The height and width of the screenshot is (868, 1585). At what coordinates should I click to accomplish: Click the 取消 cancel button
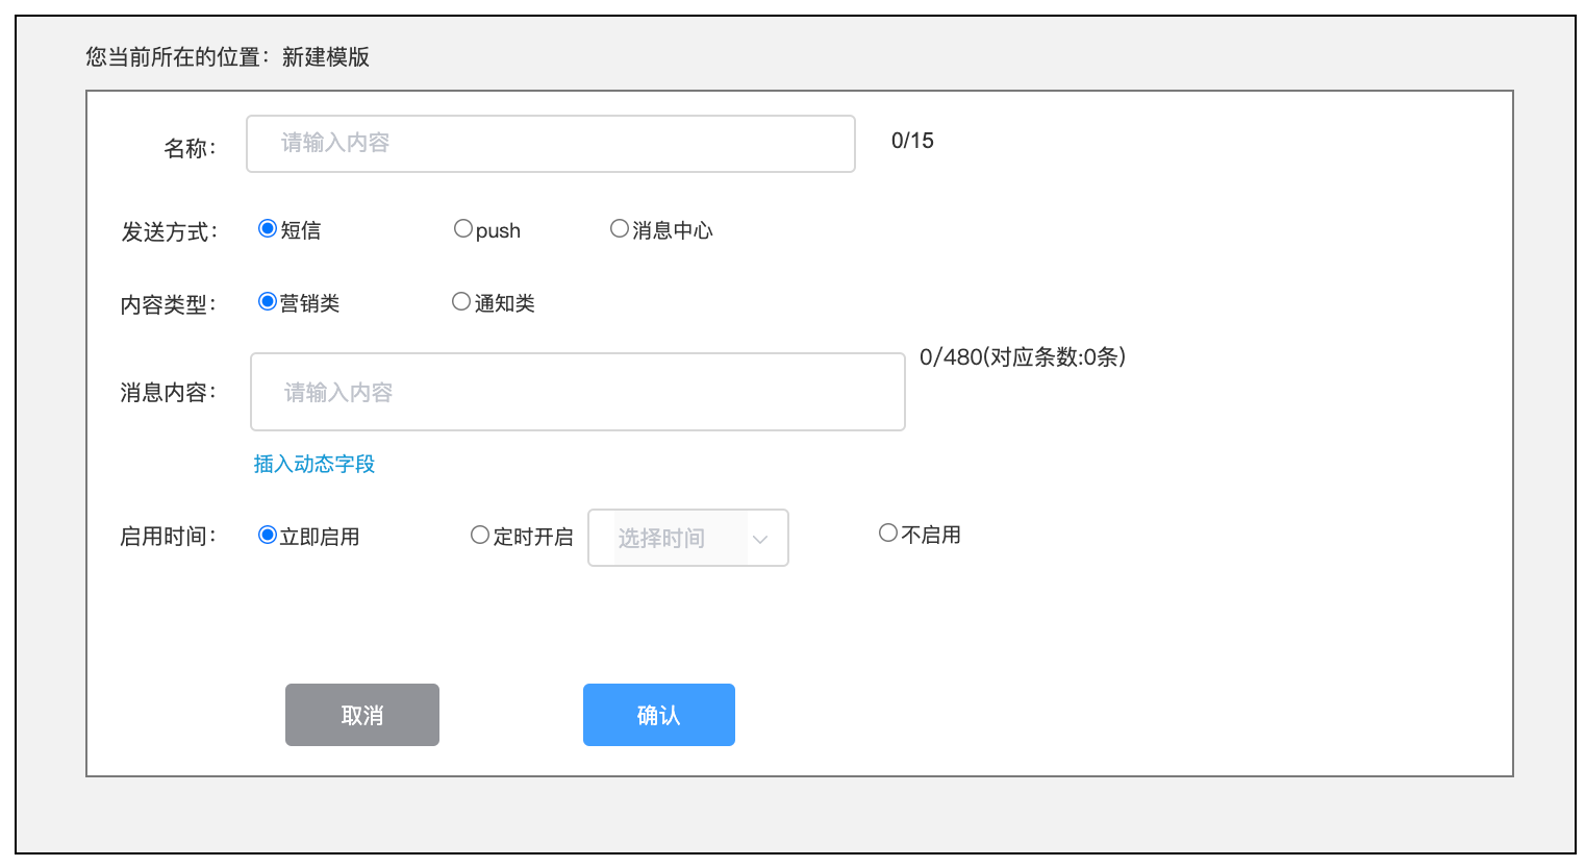tap(362, 715)
